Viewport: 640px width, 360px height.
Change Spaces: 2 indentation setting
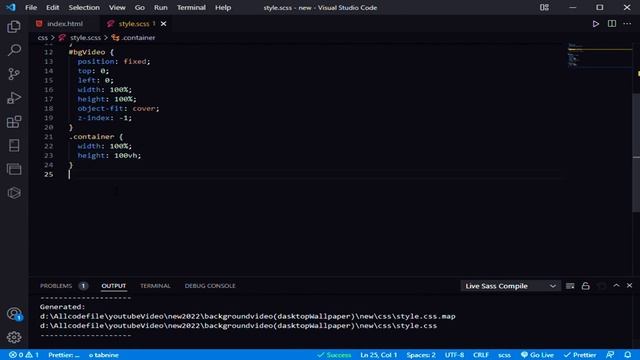(421, 355)
